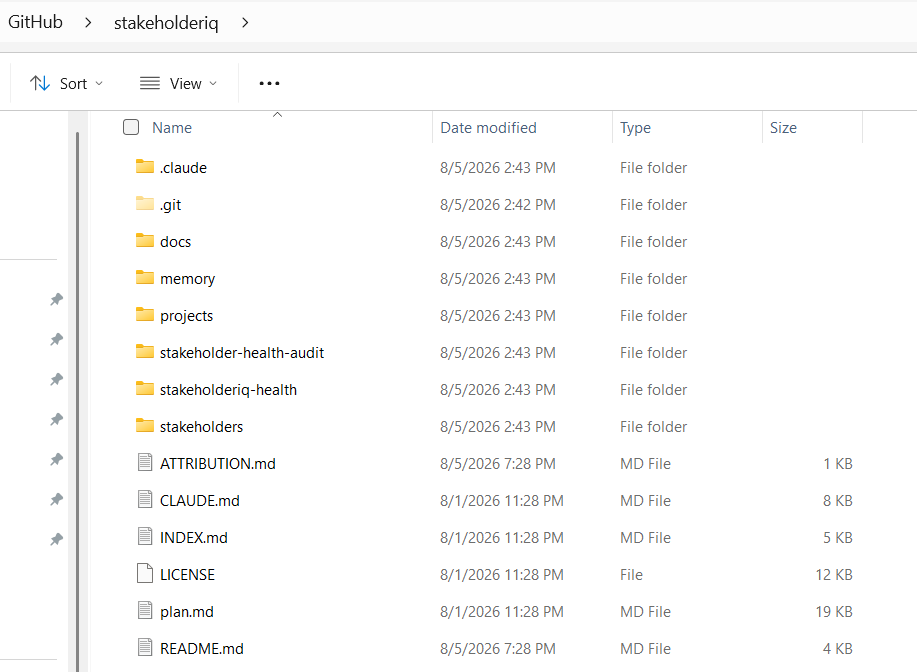The height and width of the screenshot is (672, 917).
Task: Select the stakeholderiq-health folder name
Action: tap(228, 390)
